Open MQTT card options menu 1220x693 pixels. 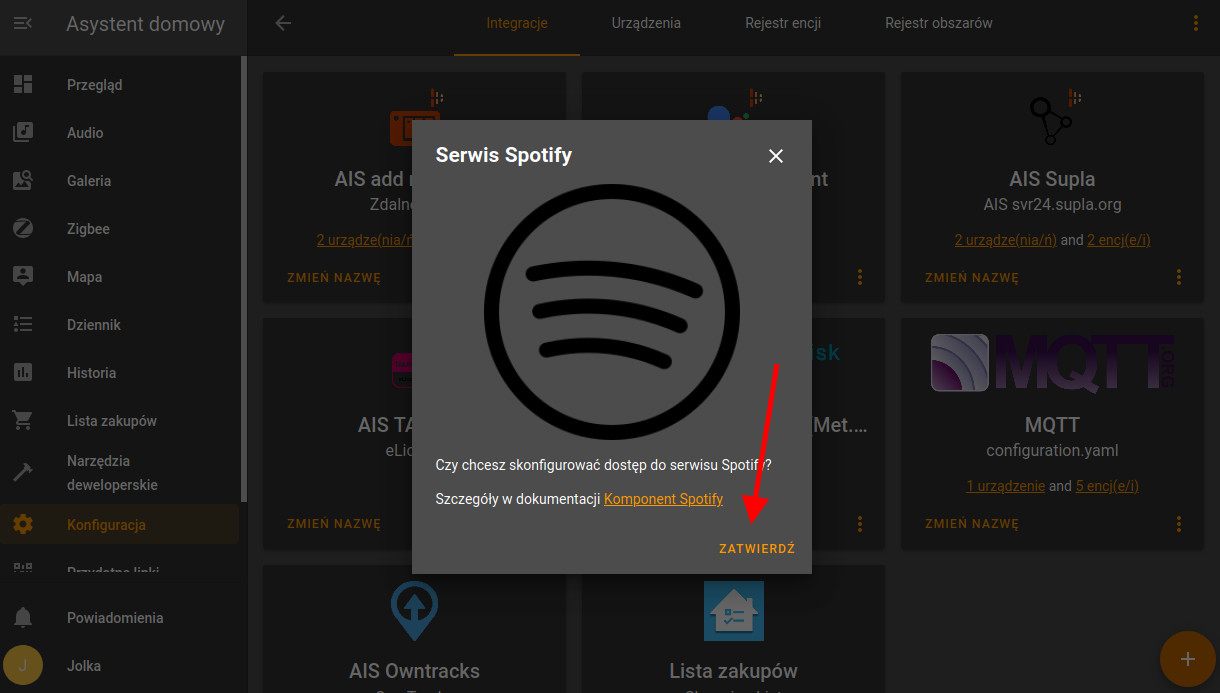click(x=1179, y=523)
